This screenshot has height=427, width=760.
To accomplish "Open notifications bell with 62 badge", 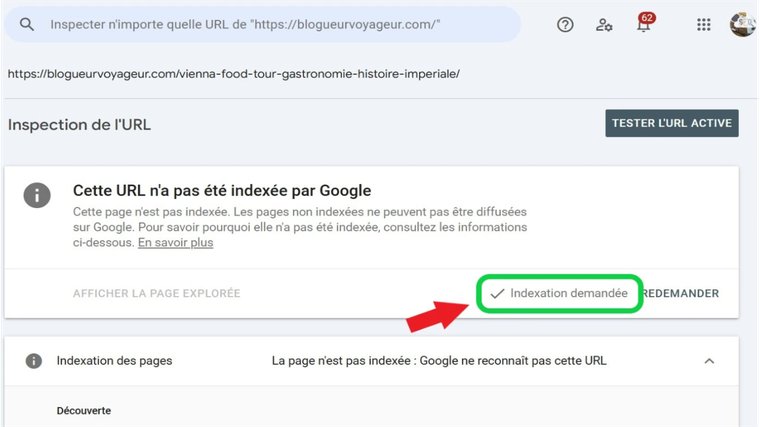I will [x=644, y=23].
